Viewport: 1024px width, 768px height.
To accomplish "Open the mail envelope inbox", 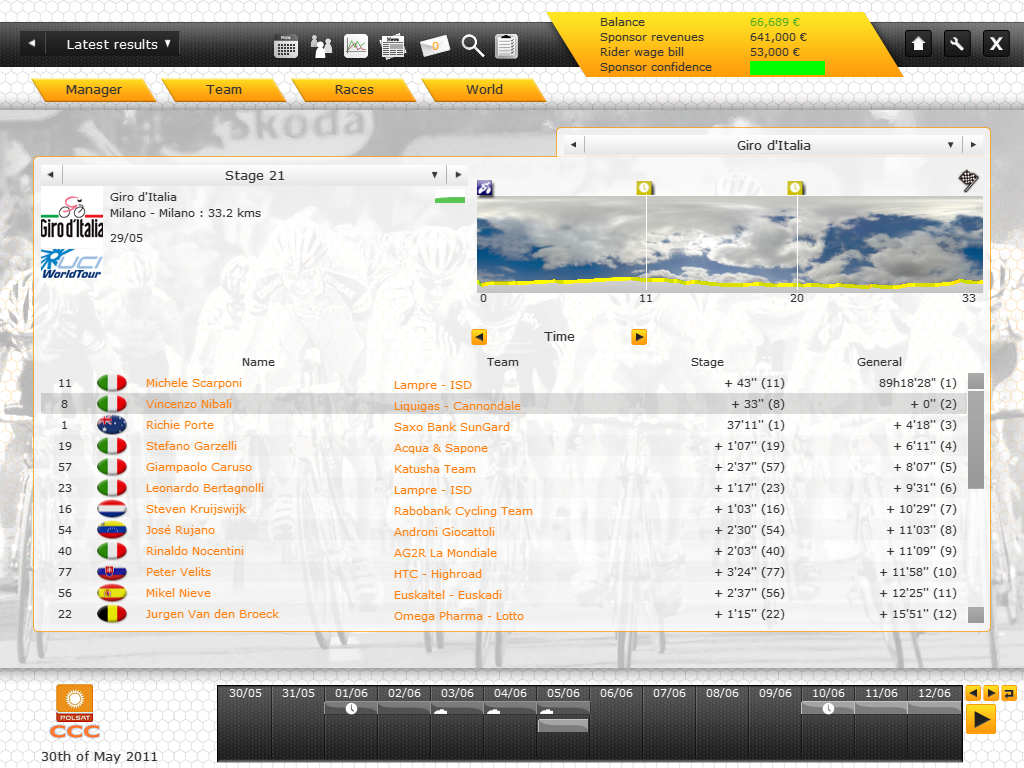I will (435, 46).
